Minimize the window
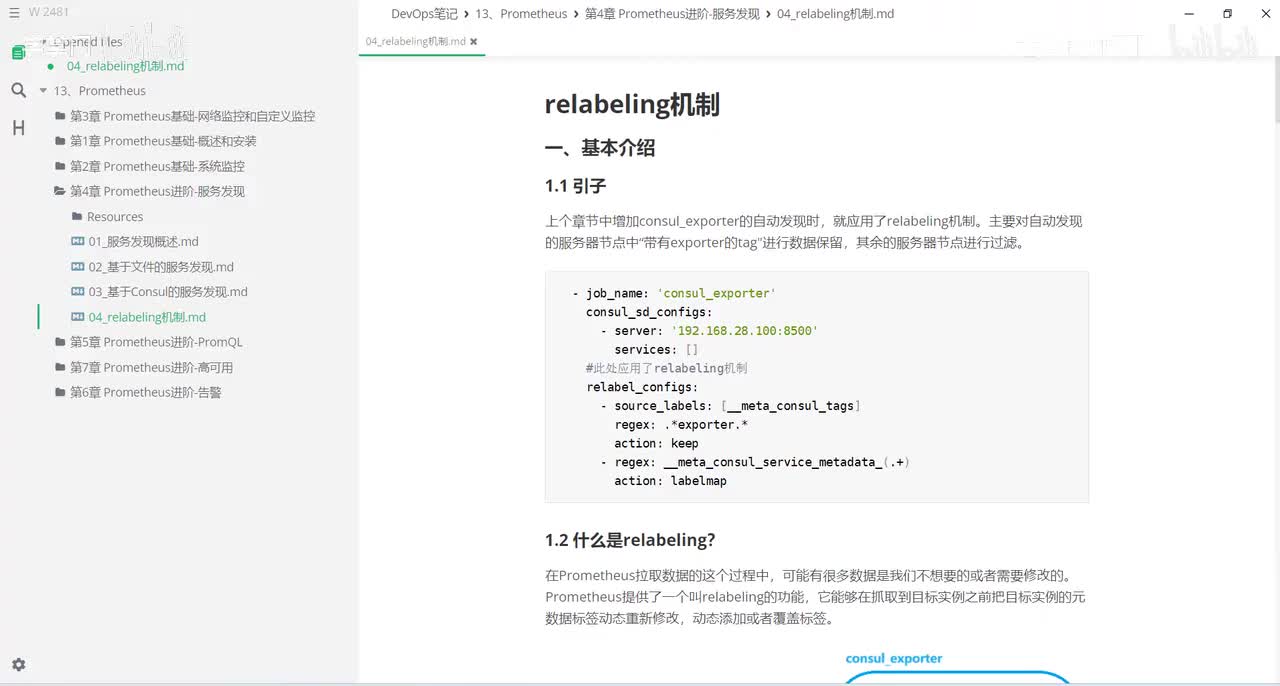 pyautogui.click(x=1188, y=14)
